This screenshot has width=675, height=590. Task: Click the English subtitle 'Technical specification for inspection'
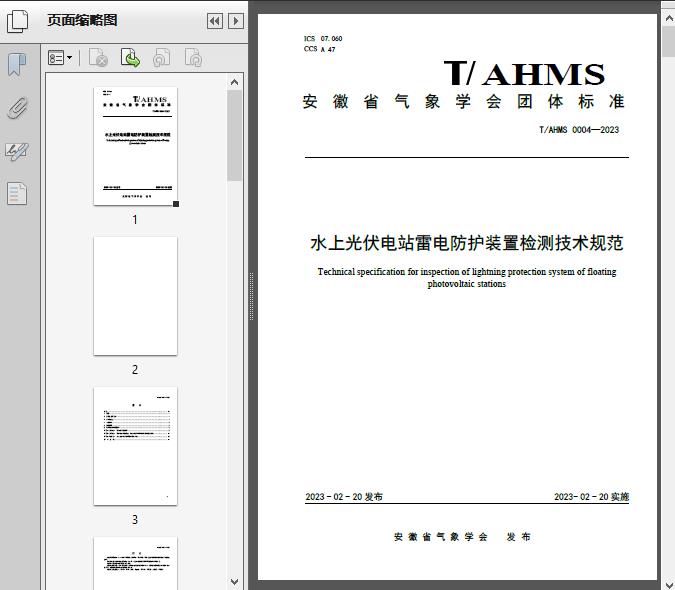click(467, 278)
